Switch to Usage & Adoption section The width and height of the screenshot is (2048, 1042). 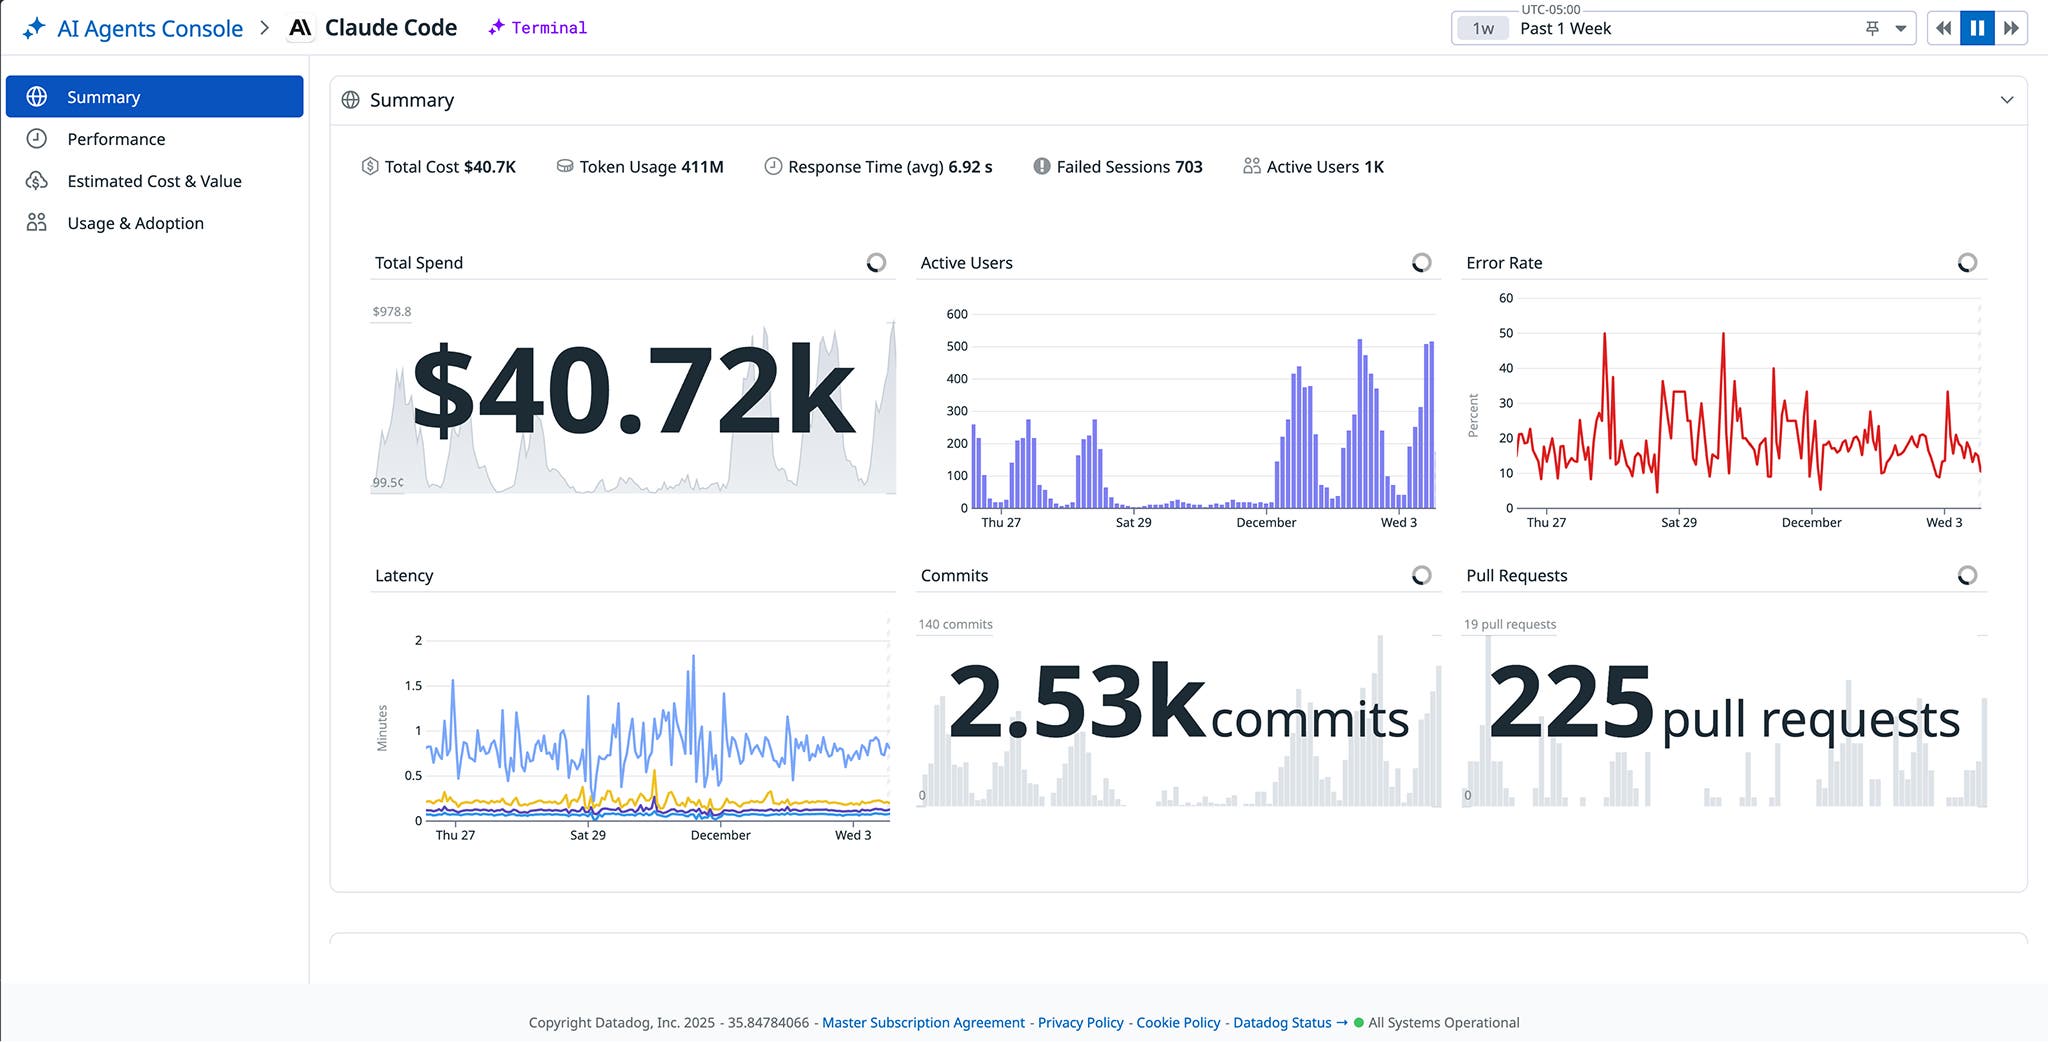point(135,222)
